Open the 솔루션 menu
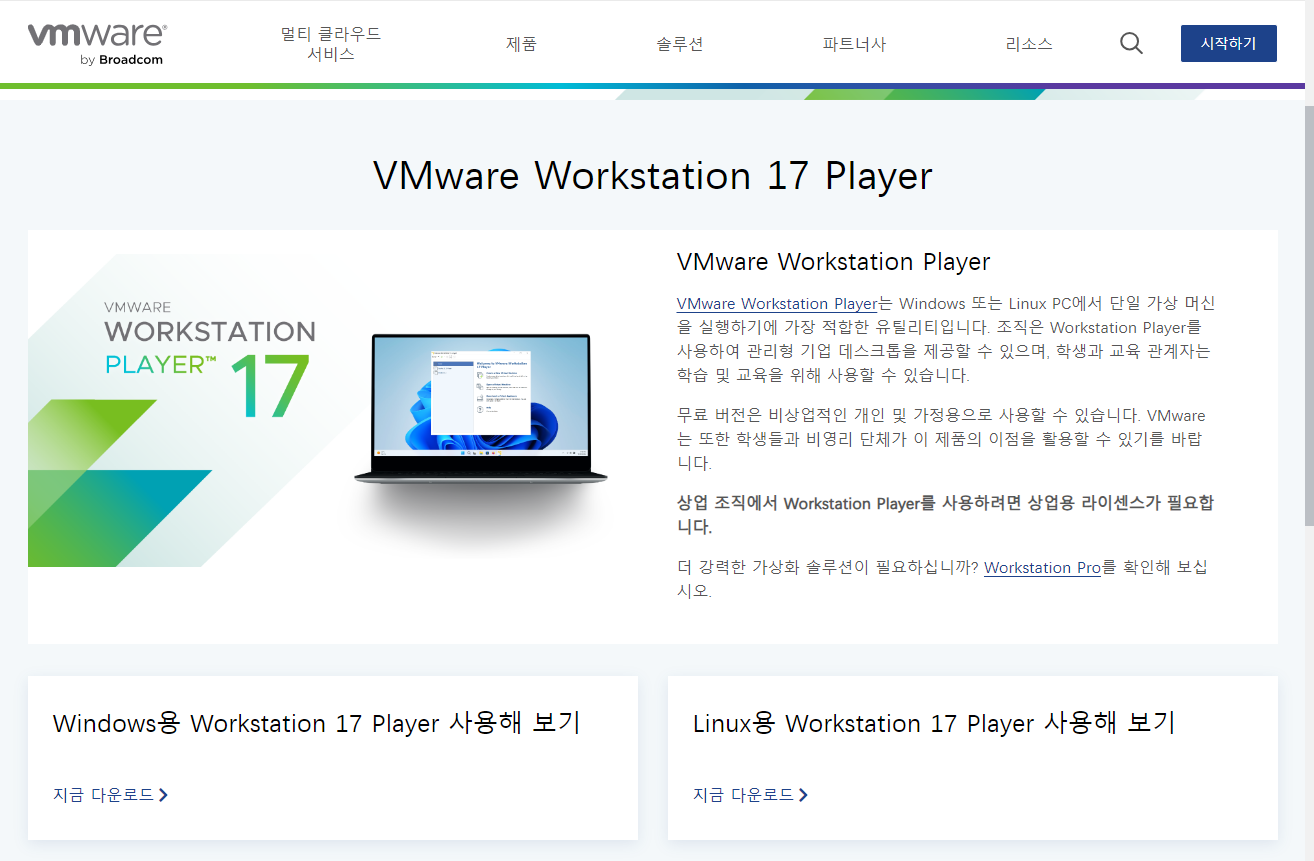This screenshot has height=861, width=1314. (x=680, y=44)
